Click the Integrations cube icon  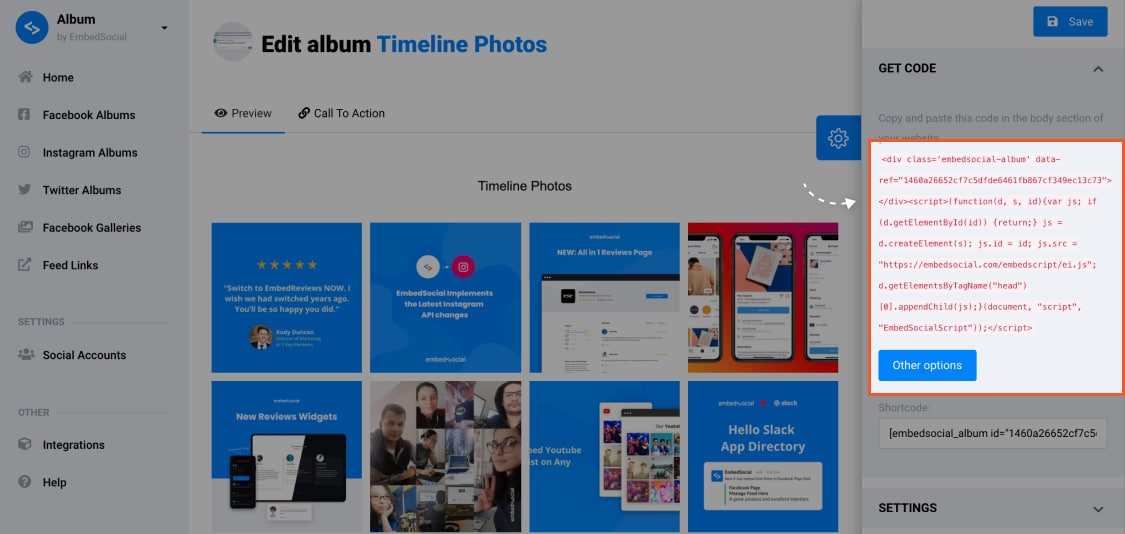tap(25, 444)
